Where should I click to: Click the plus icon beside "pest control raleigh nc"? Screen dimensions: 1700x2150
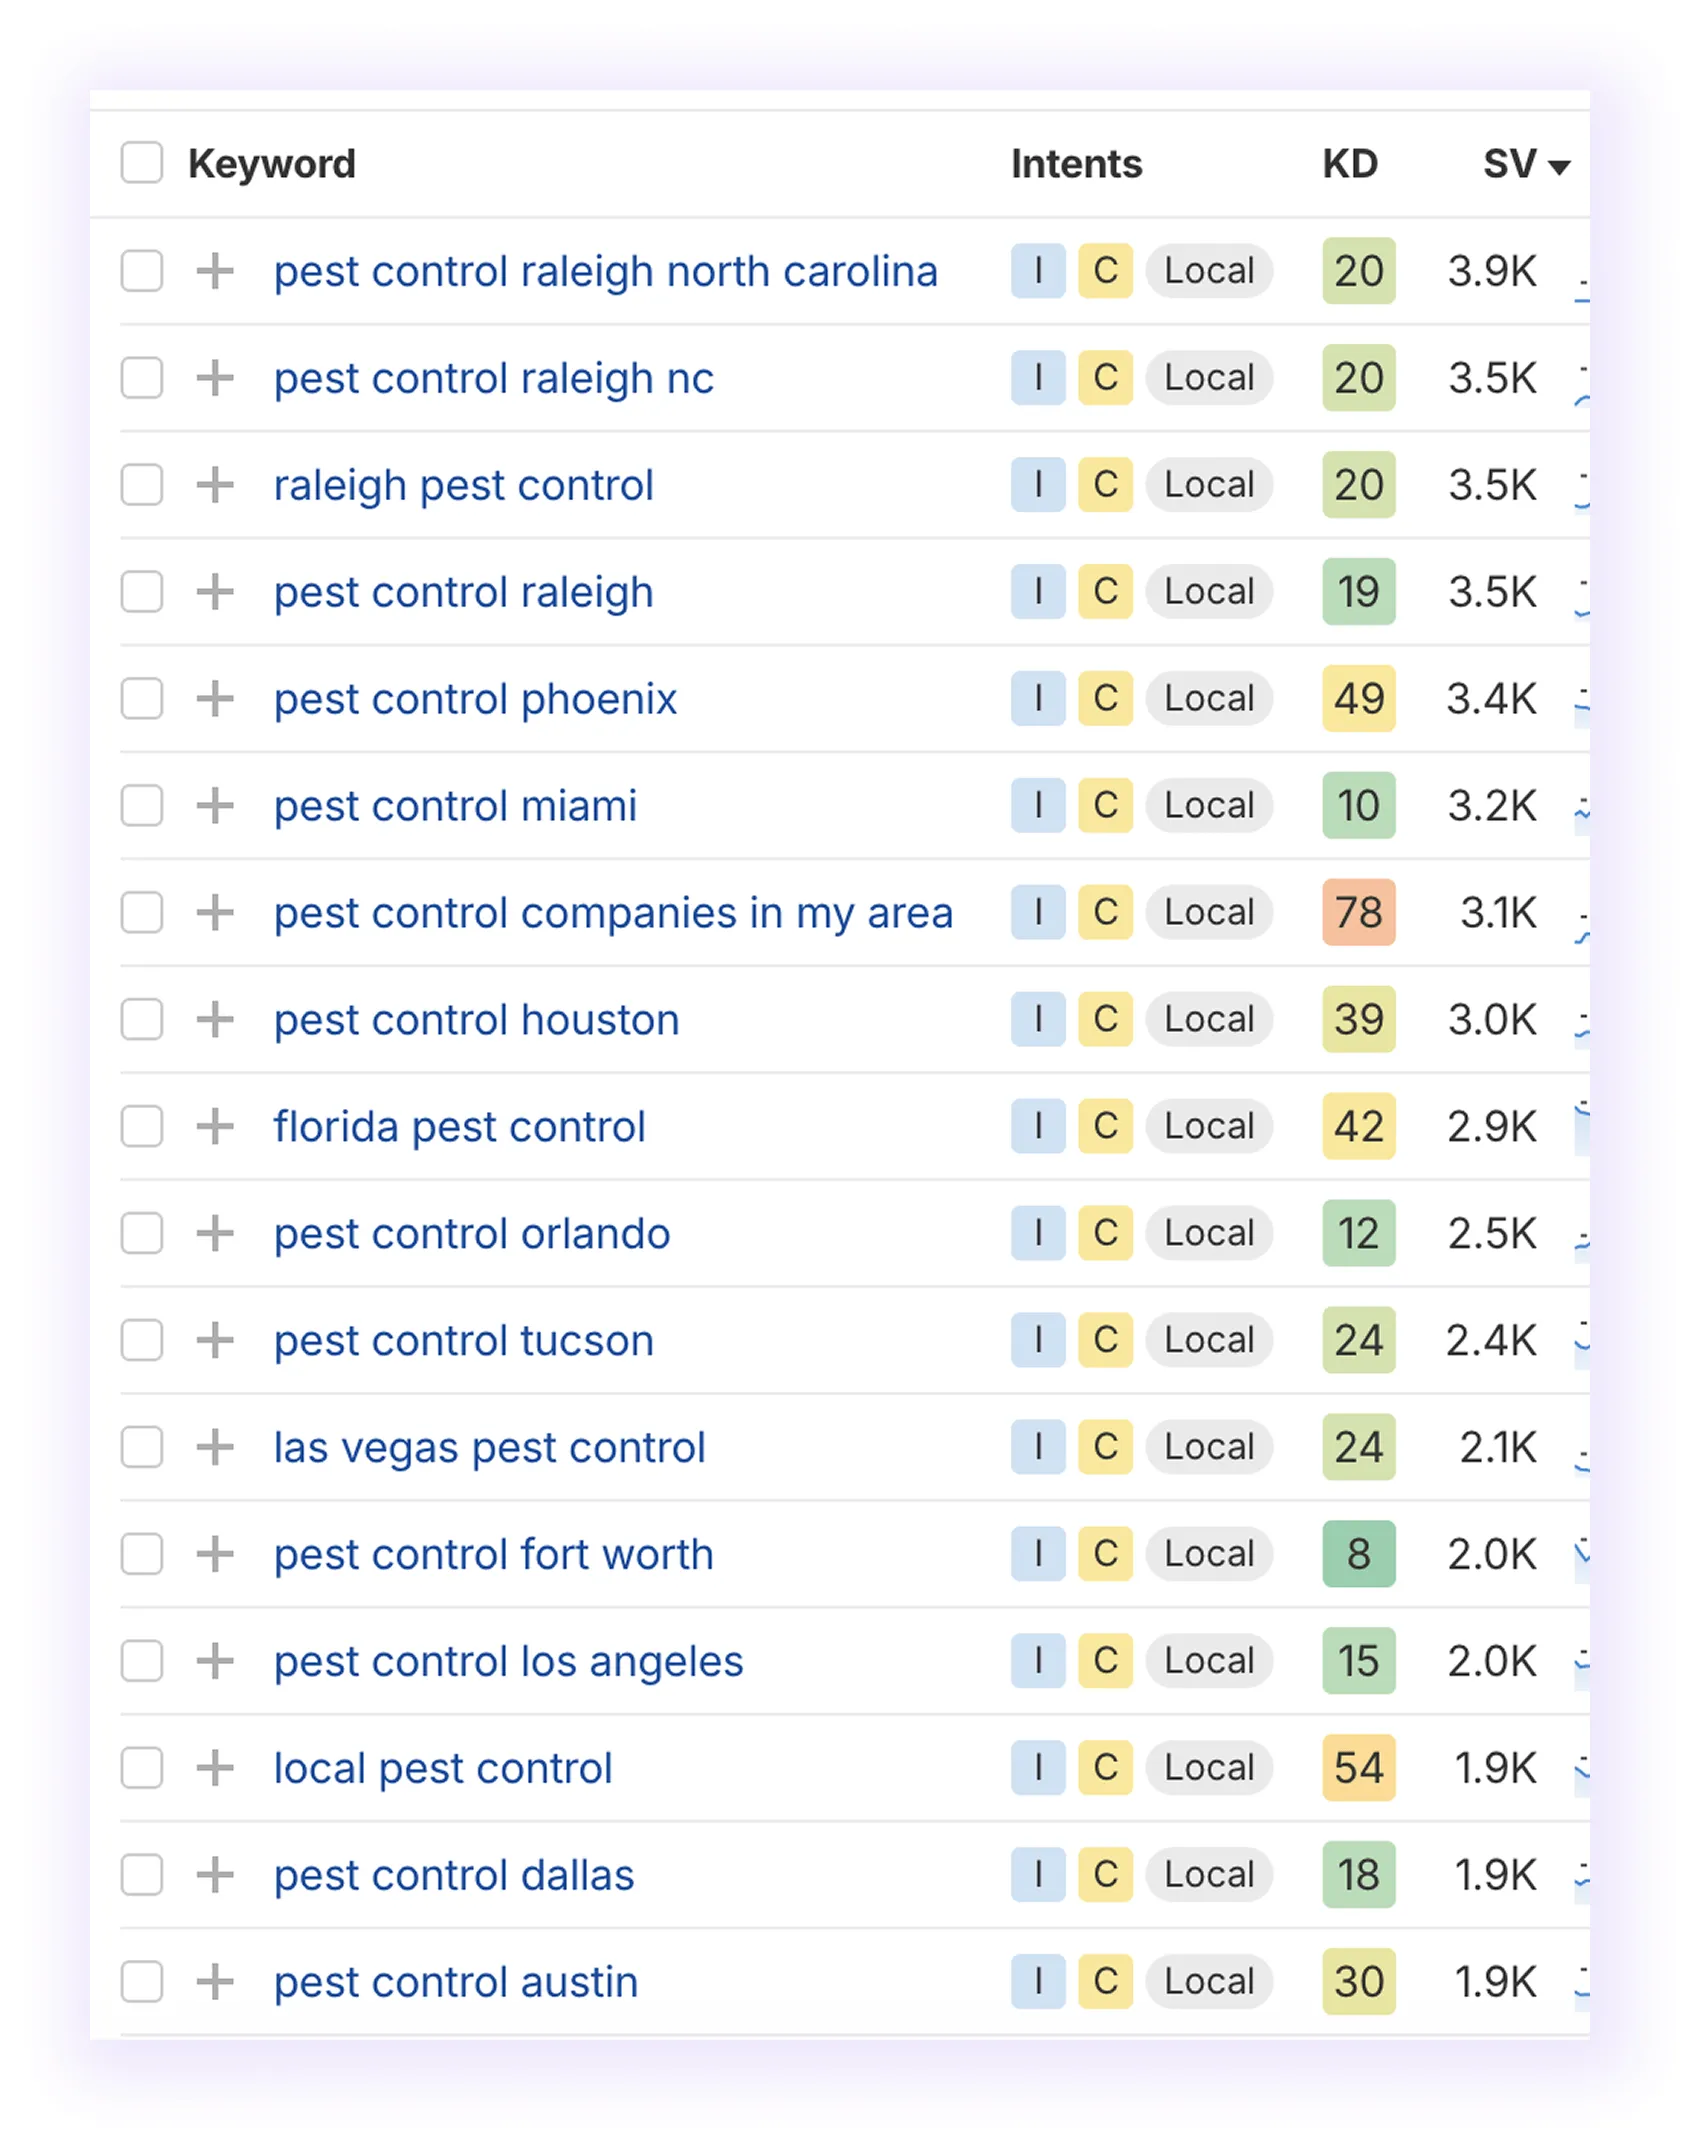[x=213, y=378]
